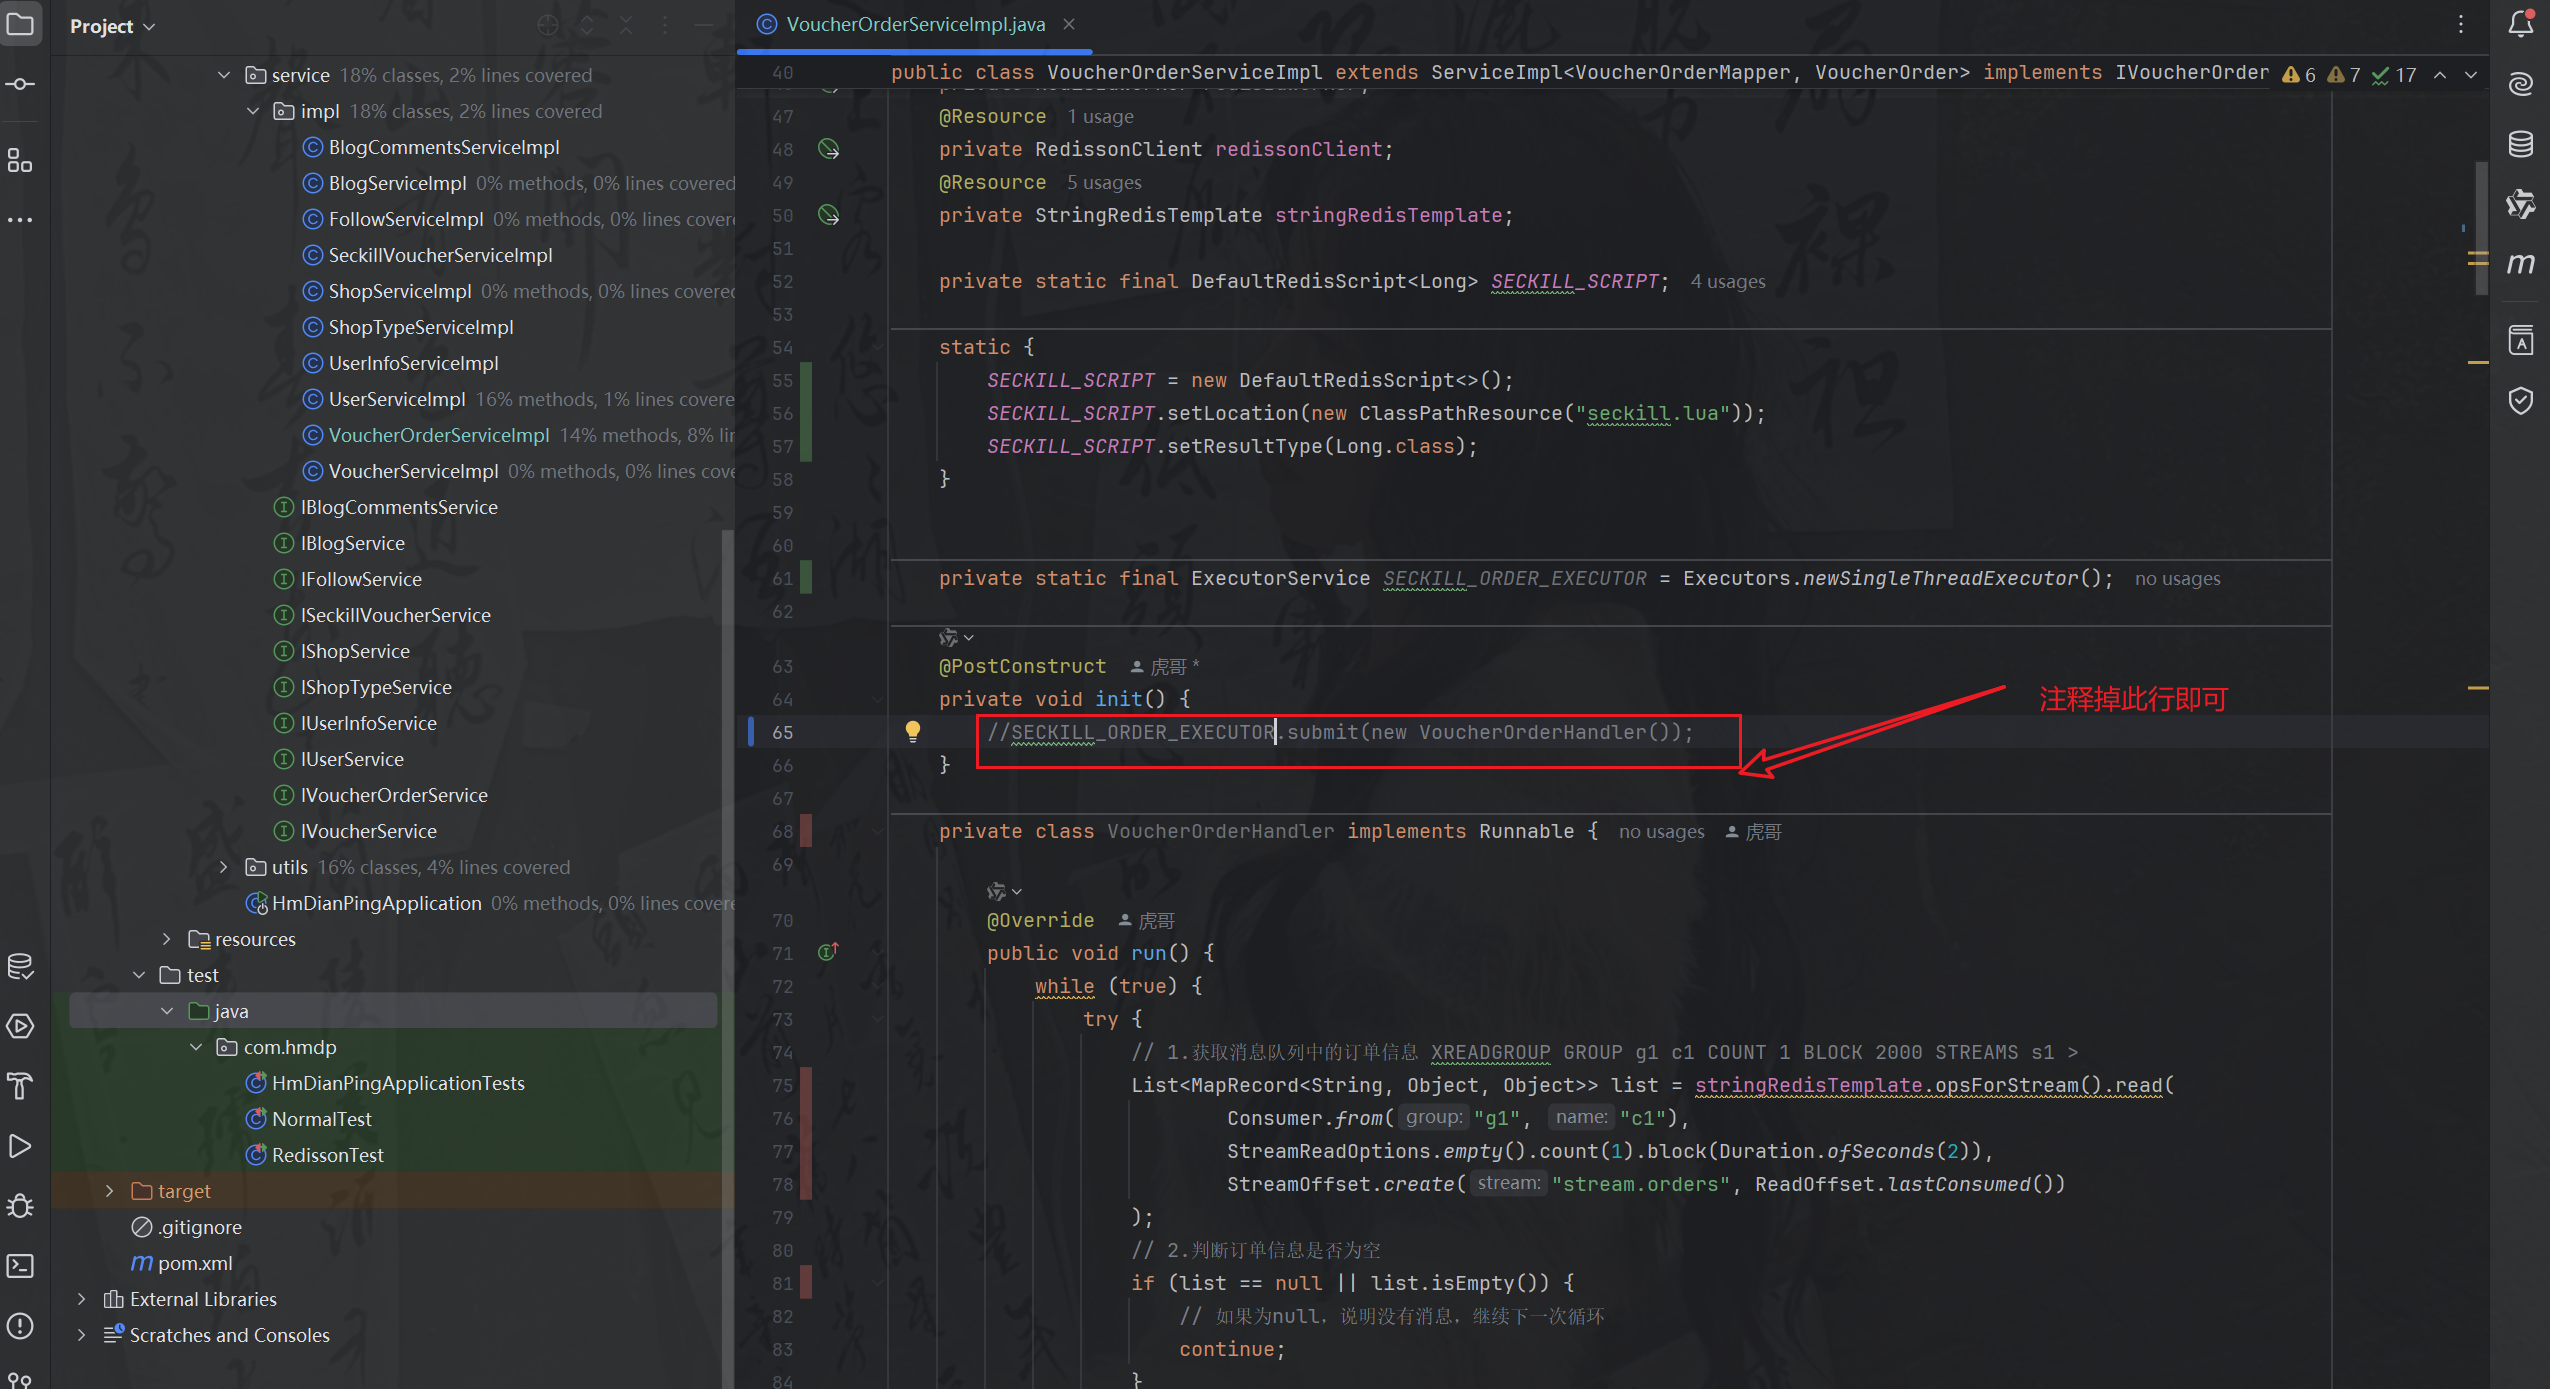Expand the target folder
2550x1389 pixels.
(x=110, y=1191)
